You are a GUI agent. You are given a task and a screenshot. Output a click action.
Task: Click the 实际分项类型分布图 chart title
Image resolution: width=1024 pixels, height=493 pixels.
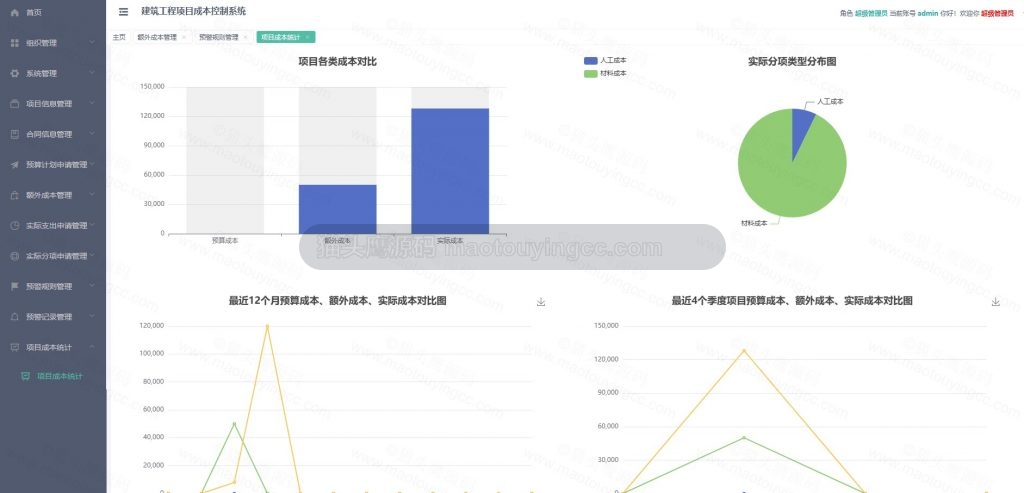792,61
